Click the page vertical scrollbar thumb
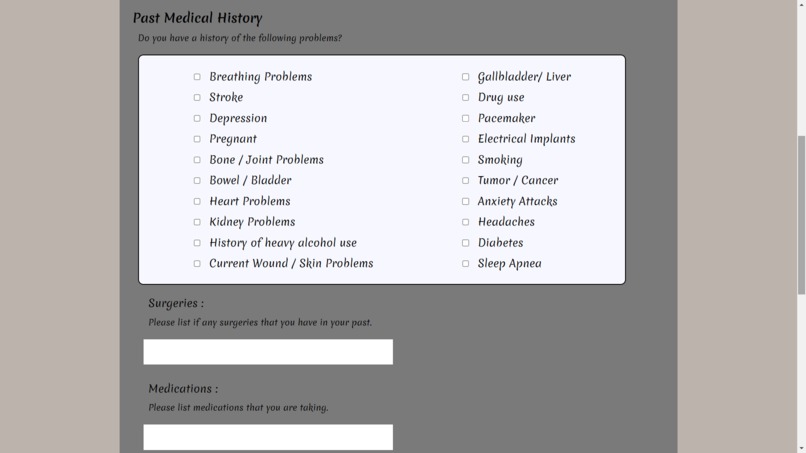This screenshot has width=806, height=453. coord(801,215)
